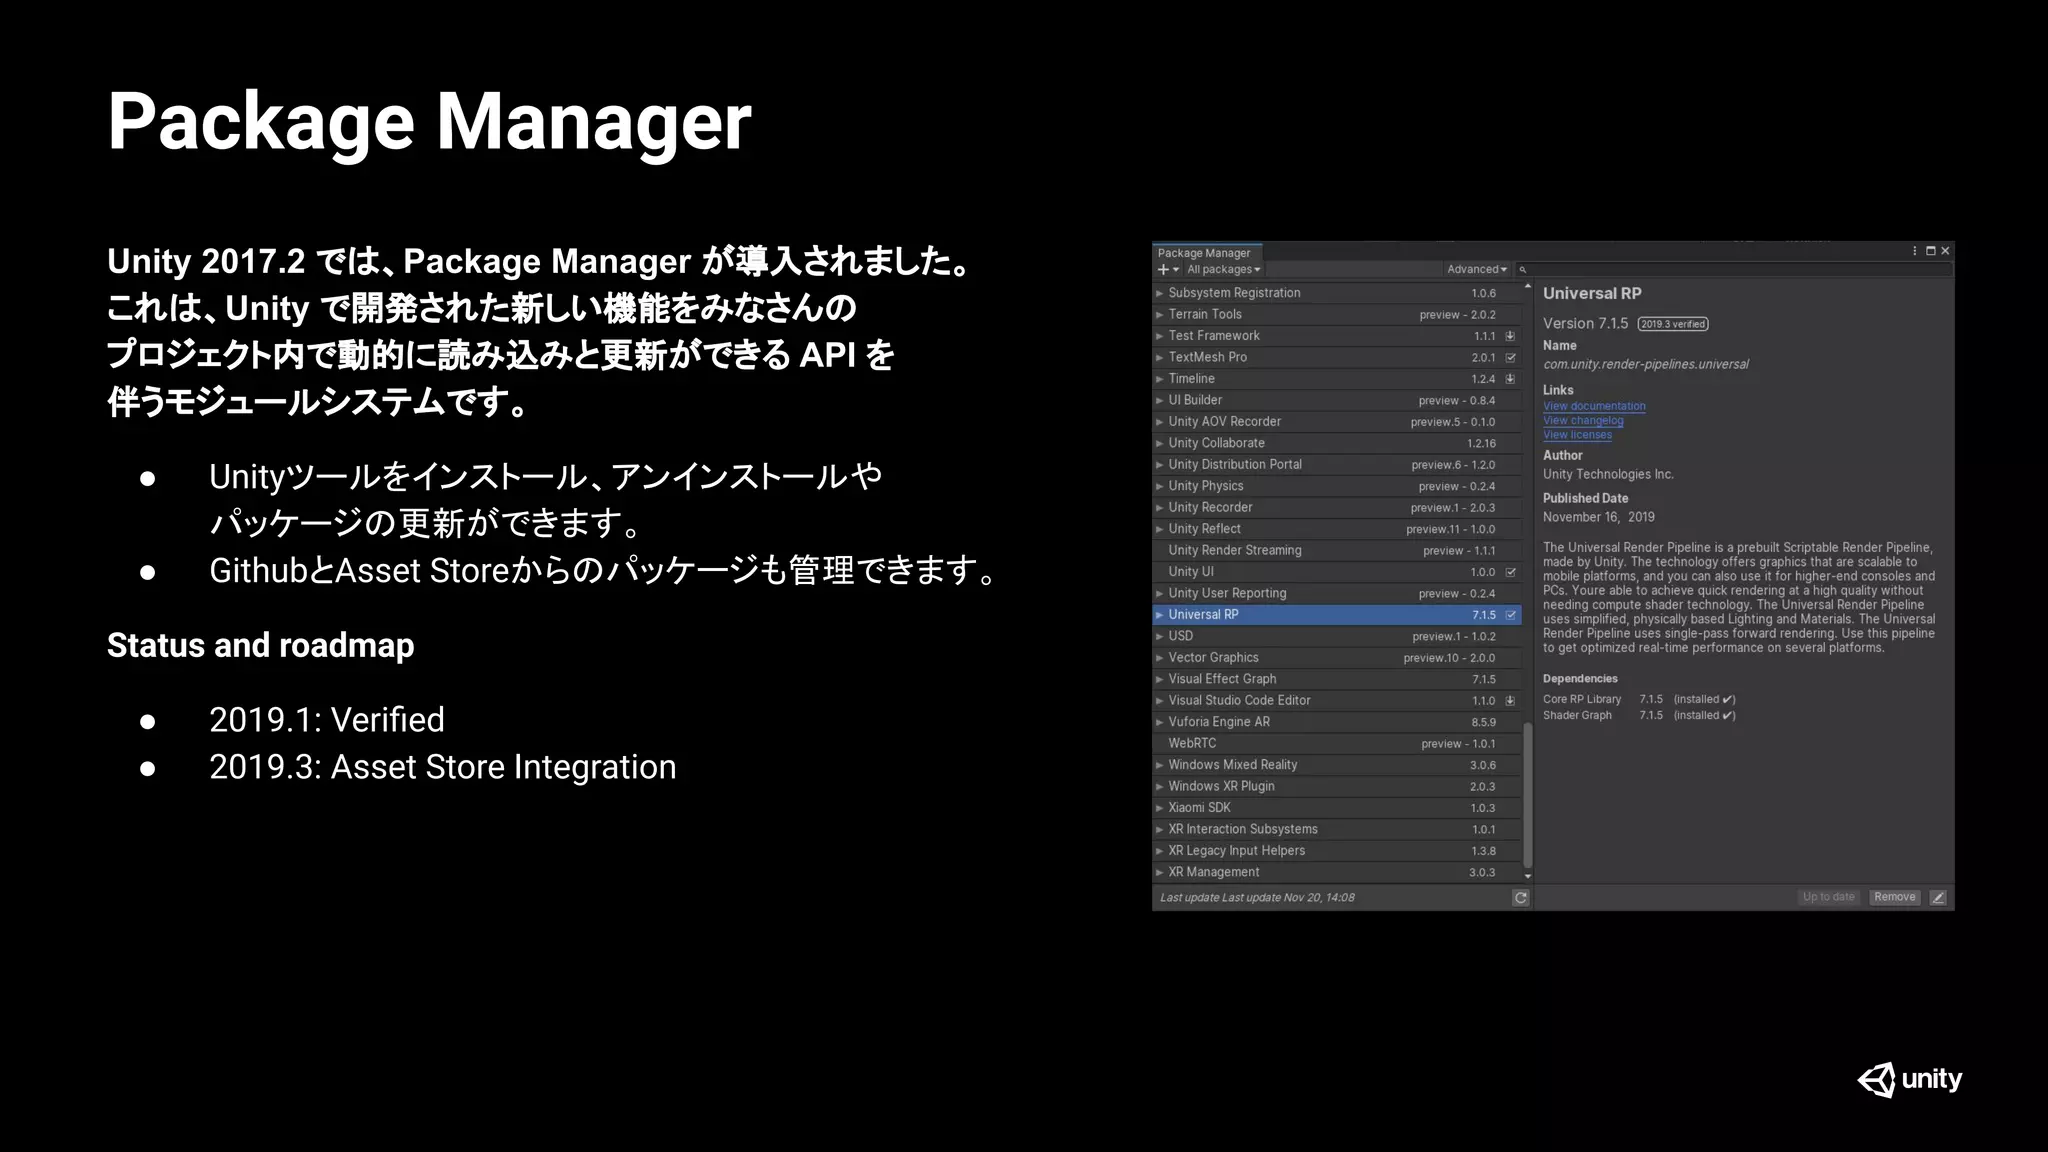This screenshot has width=2048, height=1152.
Task: Click the update arrow icon for Timeline
Action: tap(1510, 379)
